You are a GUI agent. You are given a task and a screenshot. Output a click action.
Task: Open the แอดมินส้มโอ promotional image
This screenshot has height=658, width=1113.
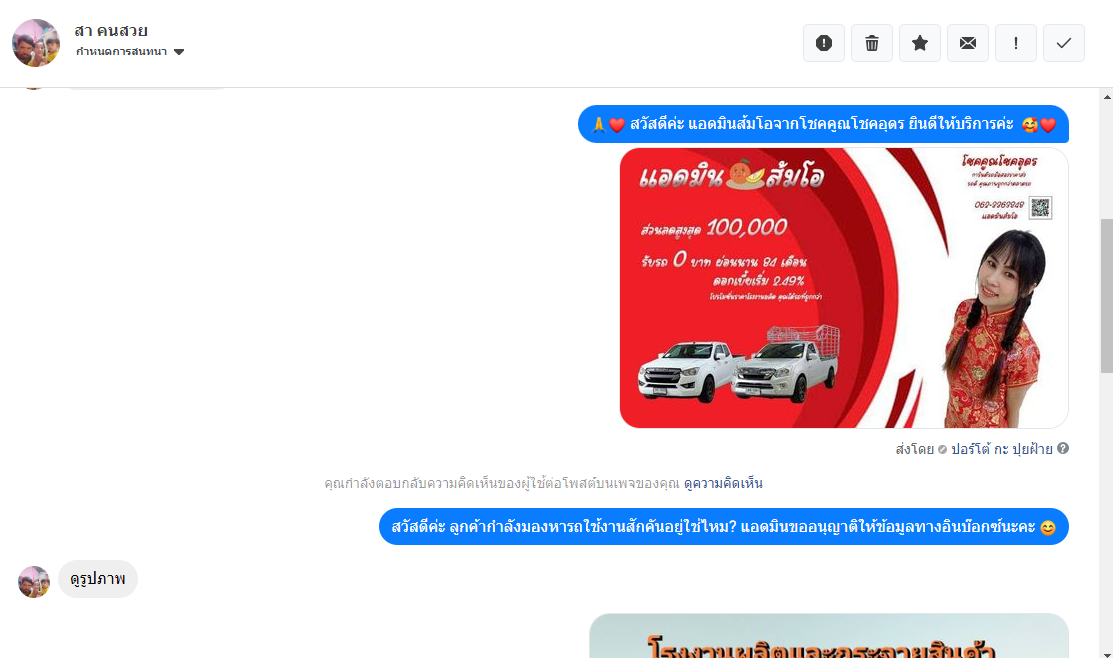click(x=844, y=287)
